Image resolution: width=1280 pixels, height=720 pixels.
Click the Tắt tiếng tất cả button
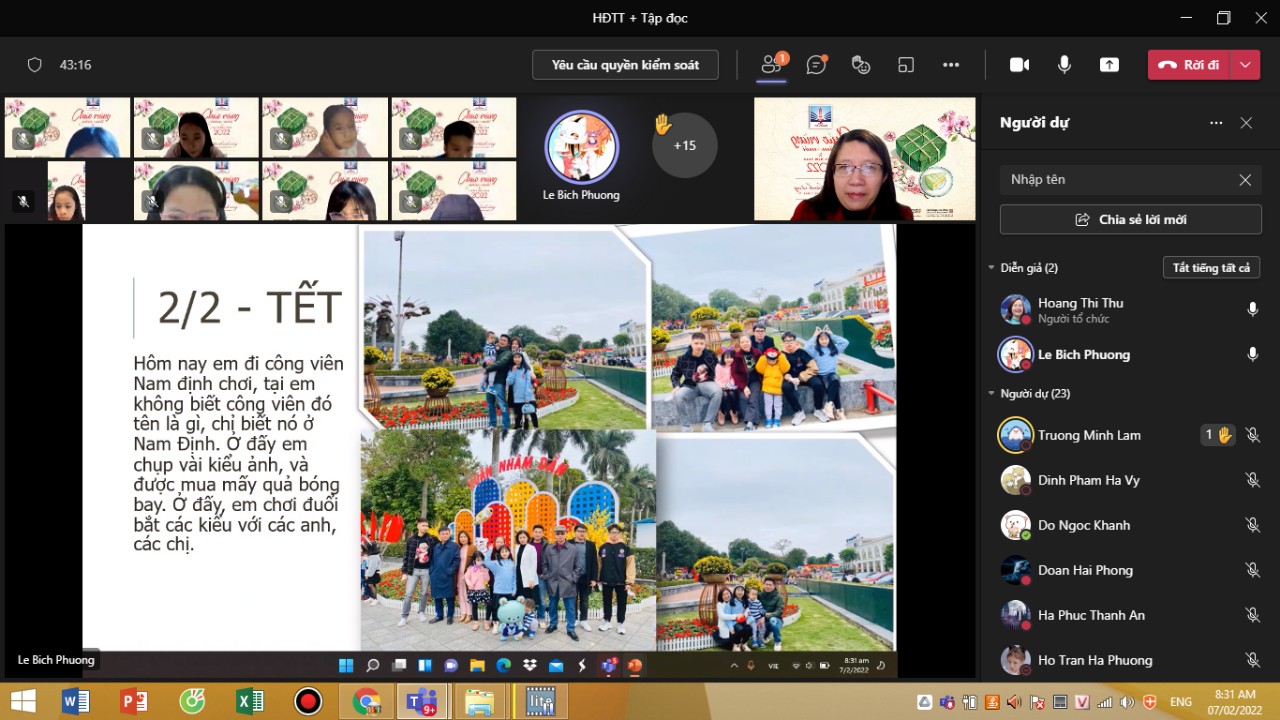pyautogui.click(x=1211, y=268)
